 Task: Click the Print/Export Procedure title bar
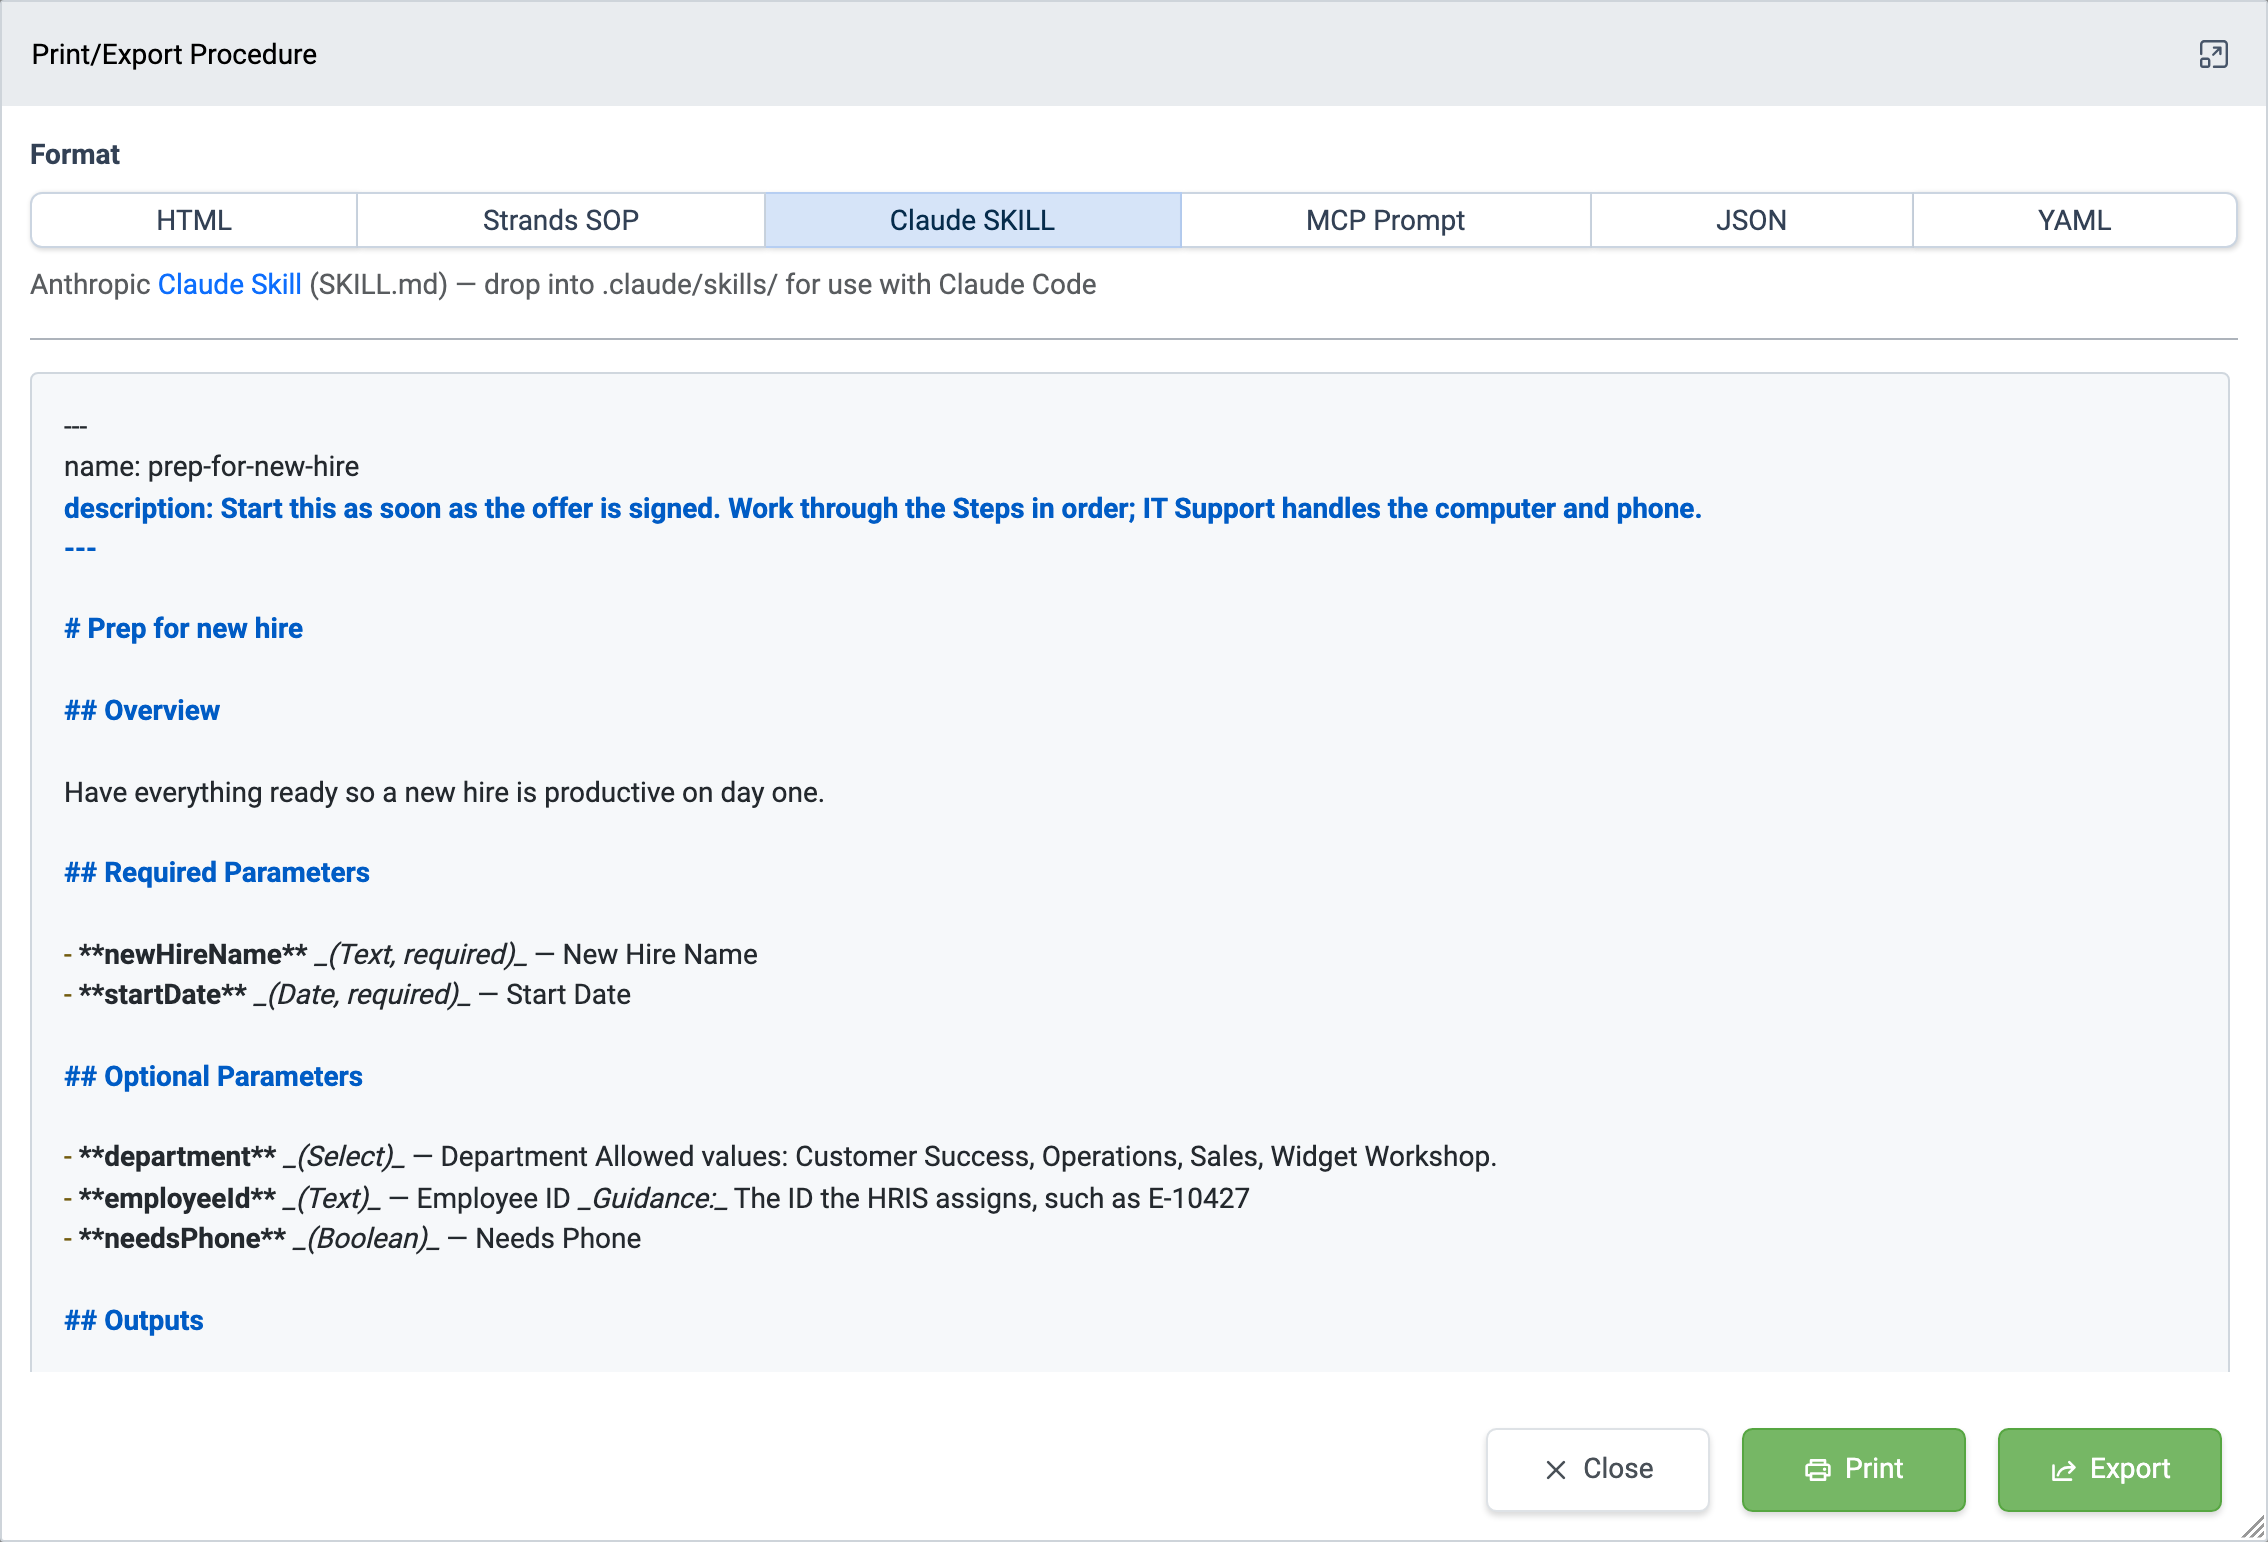pos(1134,54)
